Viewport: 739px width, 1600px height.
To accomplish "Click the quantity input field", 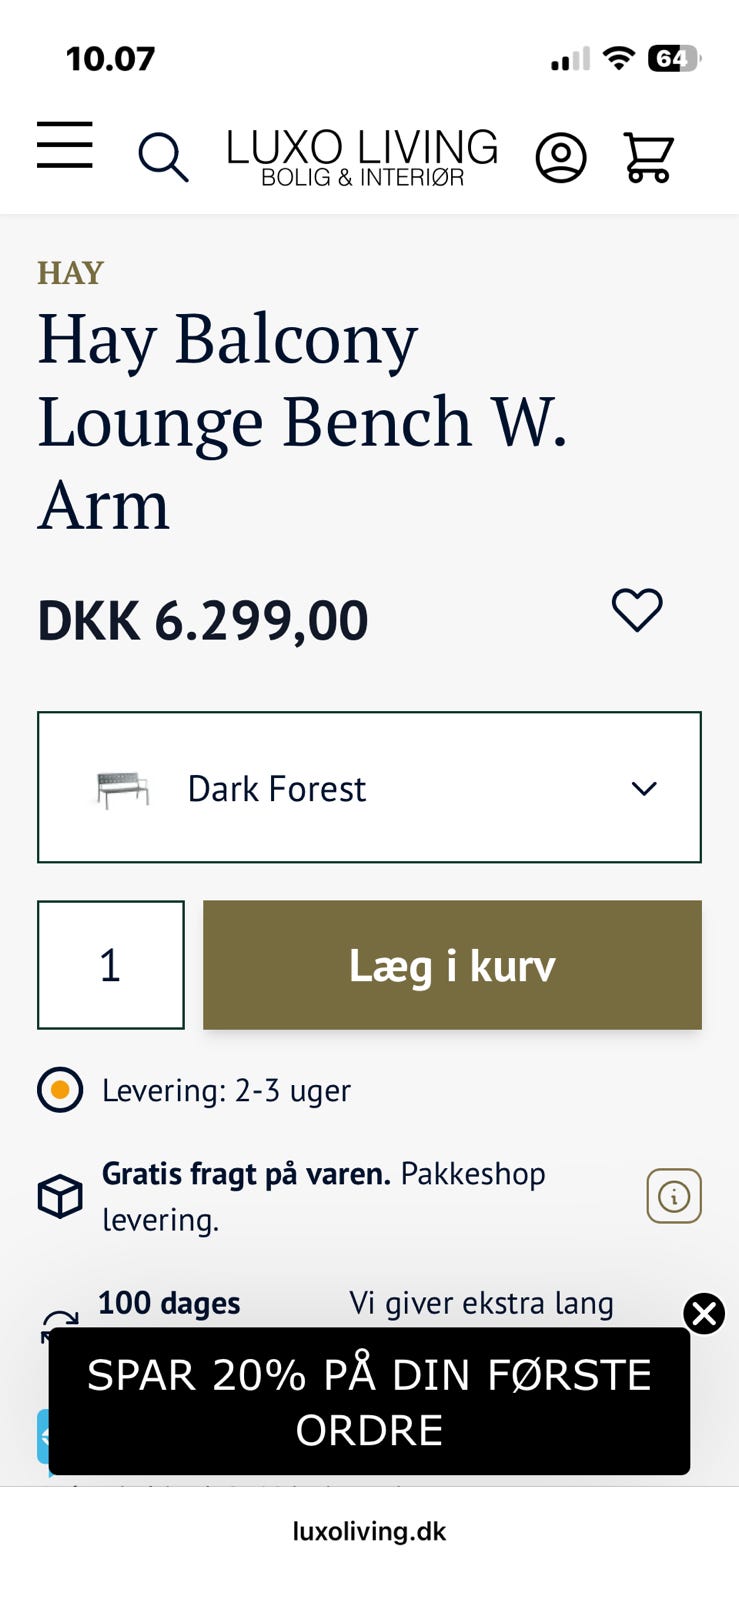I will click(x=111, y=965).
